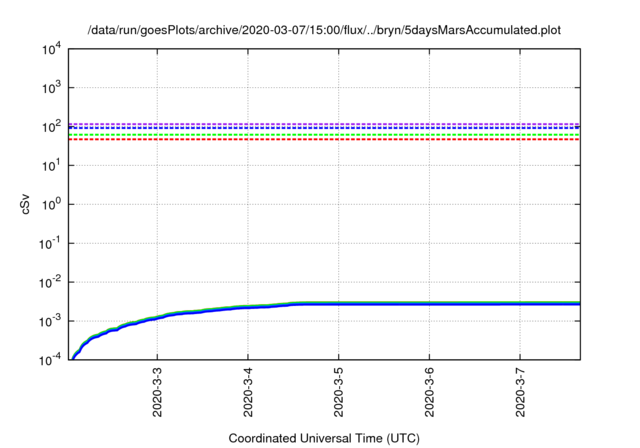Click the 10^-3 y-axis tick label
640x448 pixels.
click(50, 321)
